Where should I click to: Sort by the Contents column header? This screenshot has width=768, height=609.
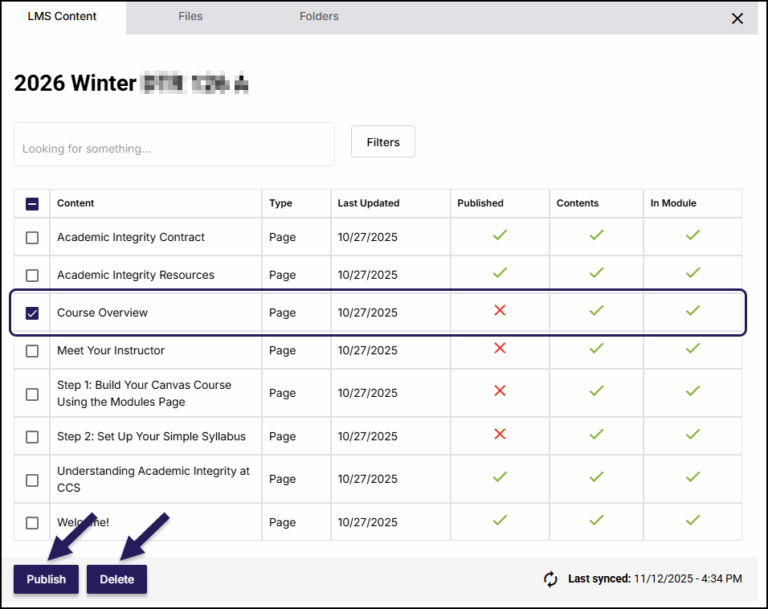click(577, 203)
